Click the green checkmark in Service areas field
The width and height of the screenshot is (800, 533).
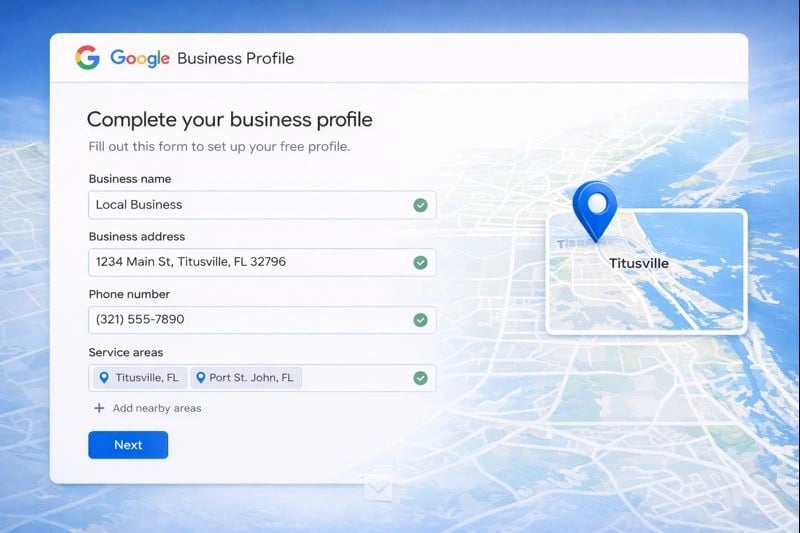pos(420,378)
